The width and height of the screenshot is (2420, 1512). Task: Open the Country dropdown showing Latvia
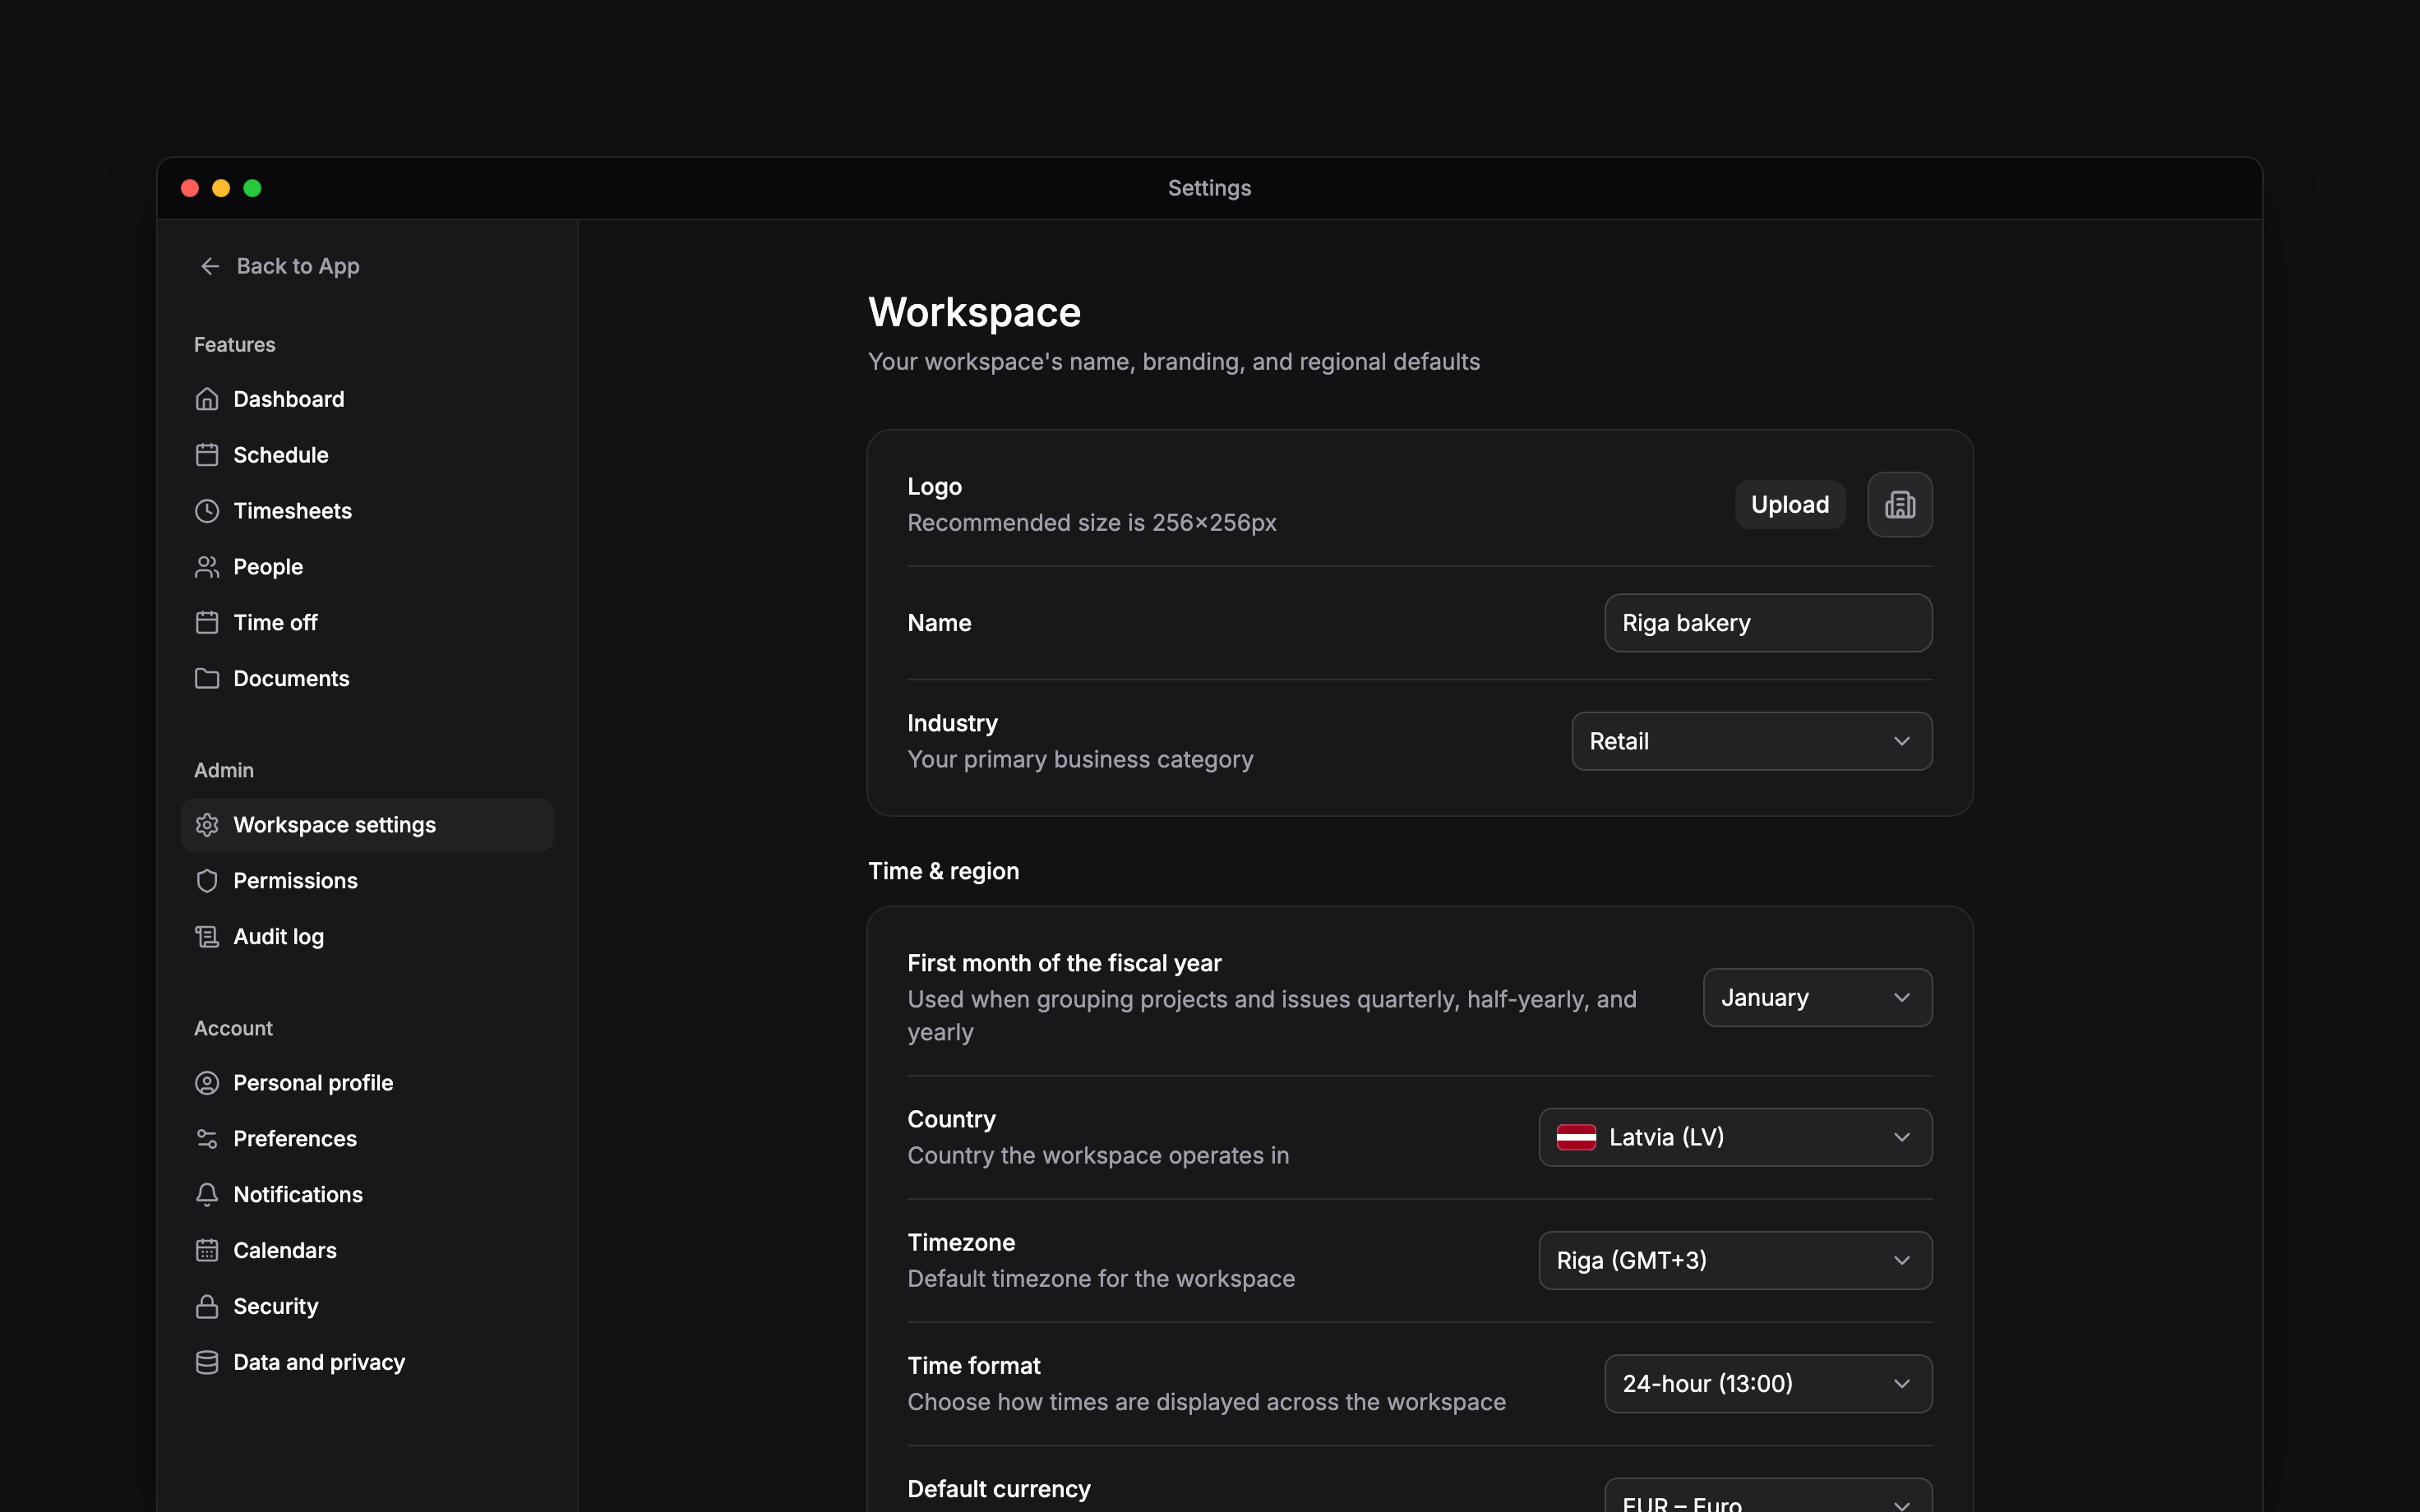(1735, 1137)
